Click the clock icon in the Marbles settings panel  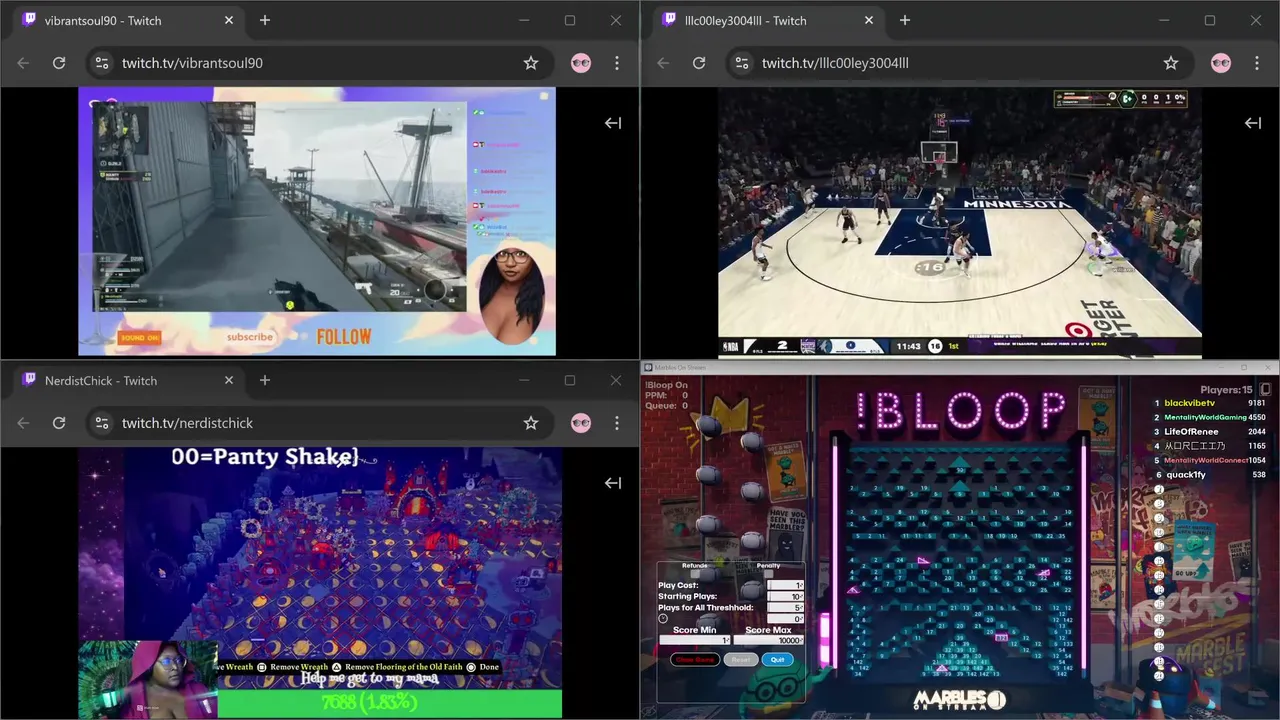[663, 618]
